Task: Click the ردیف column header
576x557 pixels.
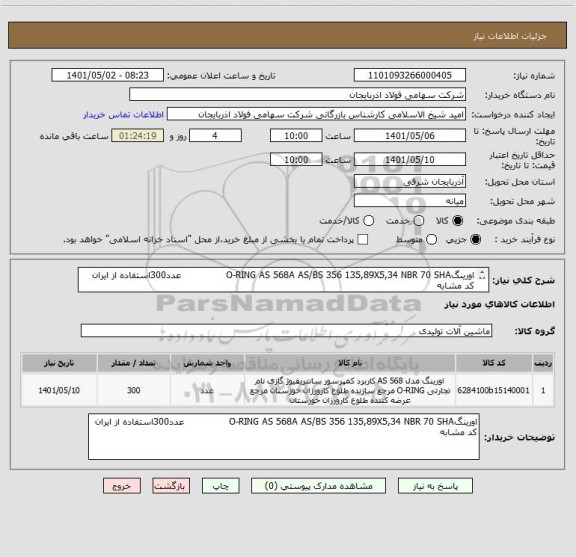Action: [543, 363]
